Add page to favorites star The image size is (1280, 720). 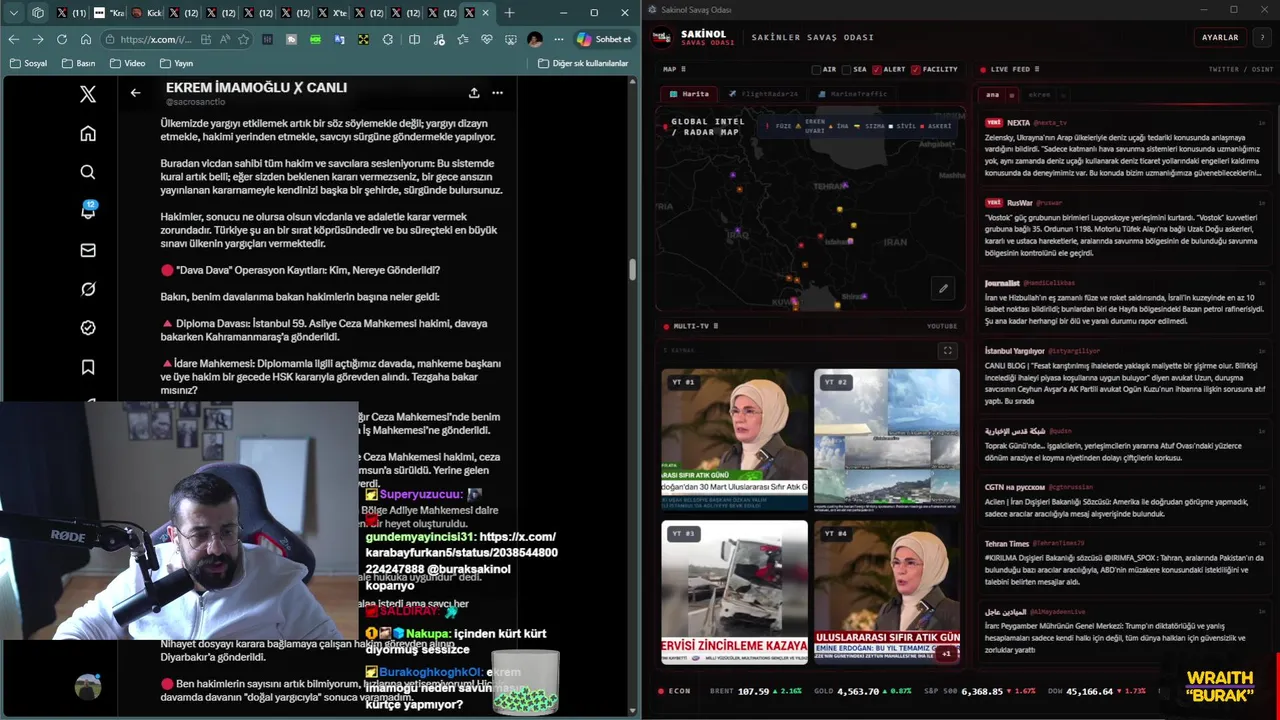click(243, 39)
